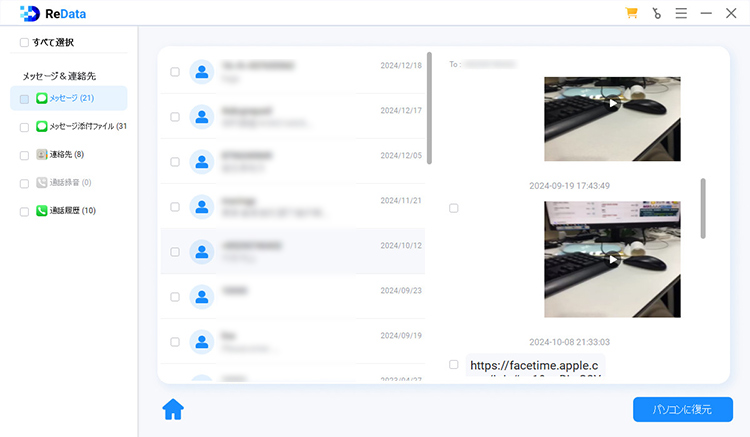Click the conversation list scrollbar
750x437 pixels.
(430, 108)
